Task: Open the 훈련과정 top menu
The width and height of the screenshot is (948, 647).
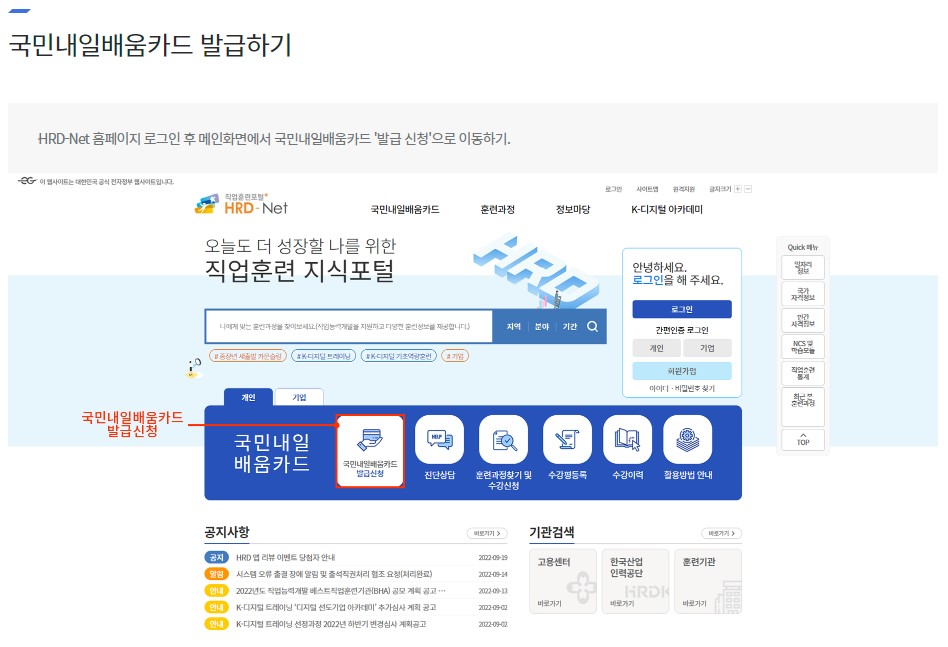Action: pyautogui.click(x=498, y=209)
